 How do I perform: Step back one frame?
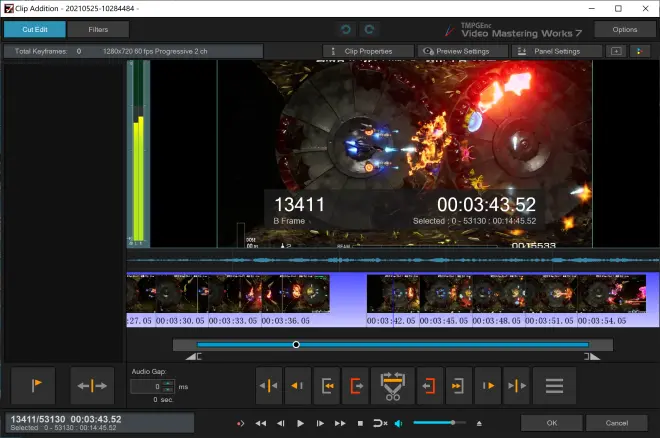281,423
